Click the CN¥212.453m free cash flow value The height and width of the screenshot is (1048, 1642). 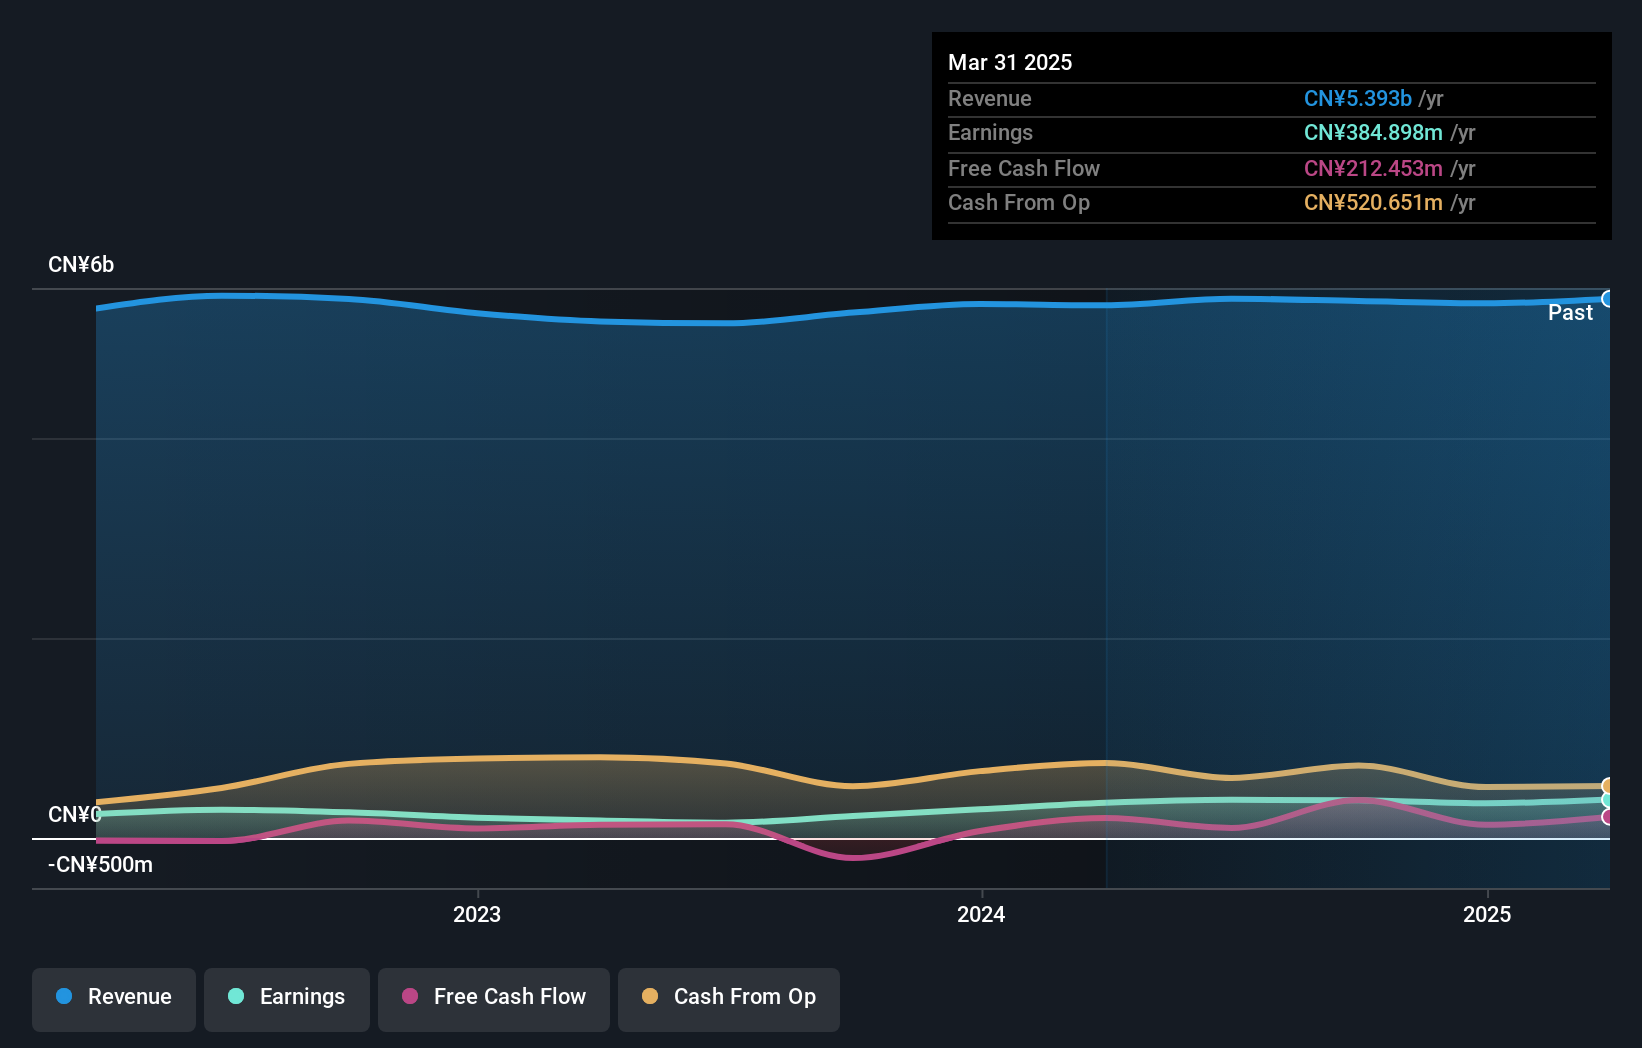click(1373, 168)
